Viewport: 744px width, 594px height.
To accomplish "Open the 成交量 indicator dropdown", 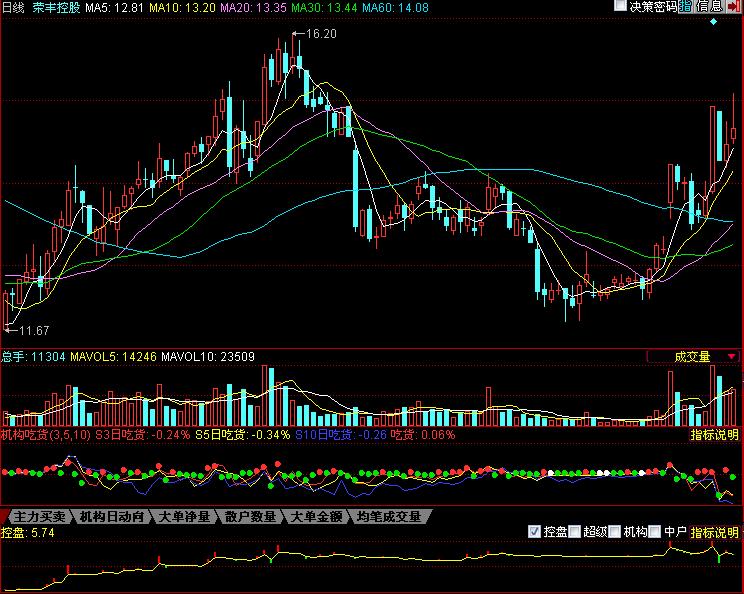I will click(692, 355).
